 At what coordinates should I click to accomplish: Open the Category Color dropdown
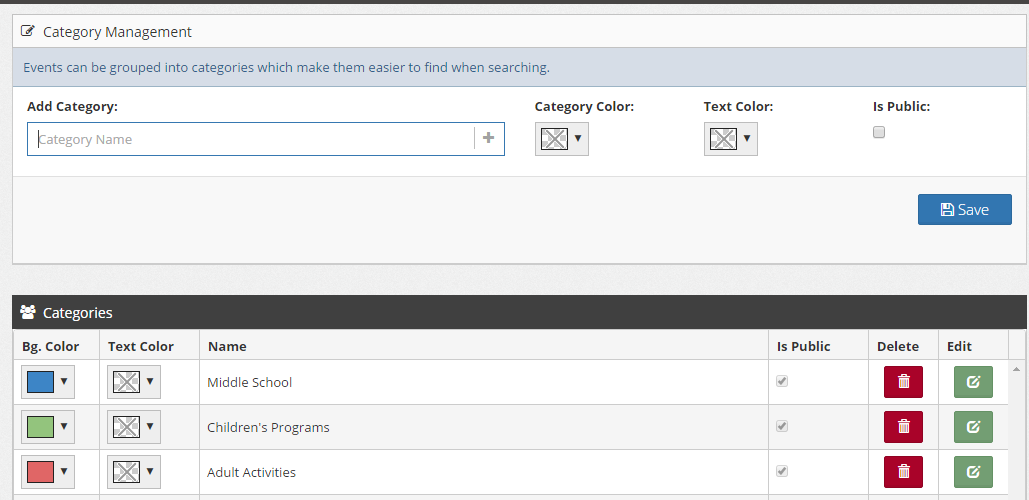(x=562, y=138)
